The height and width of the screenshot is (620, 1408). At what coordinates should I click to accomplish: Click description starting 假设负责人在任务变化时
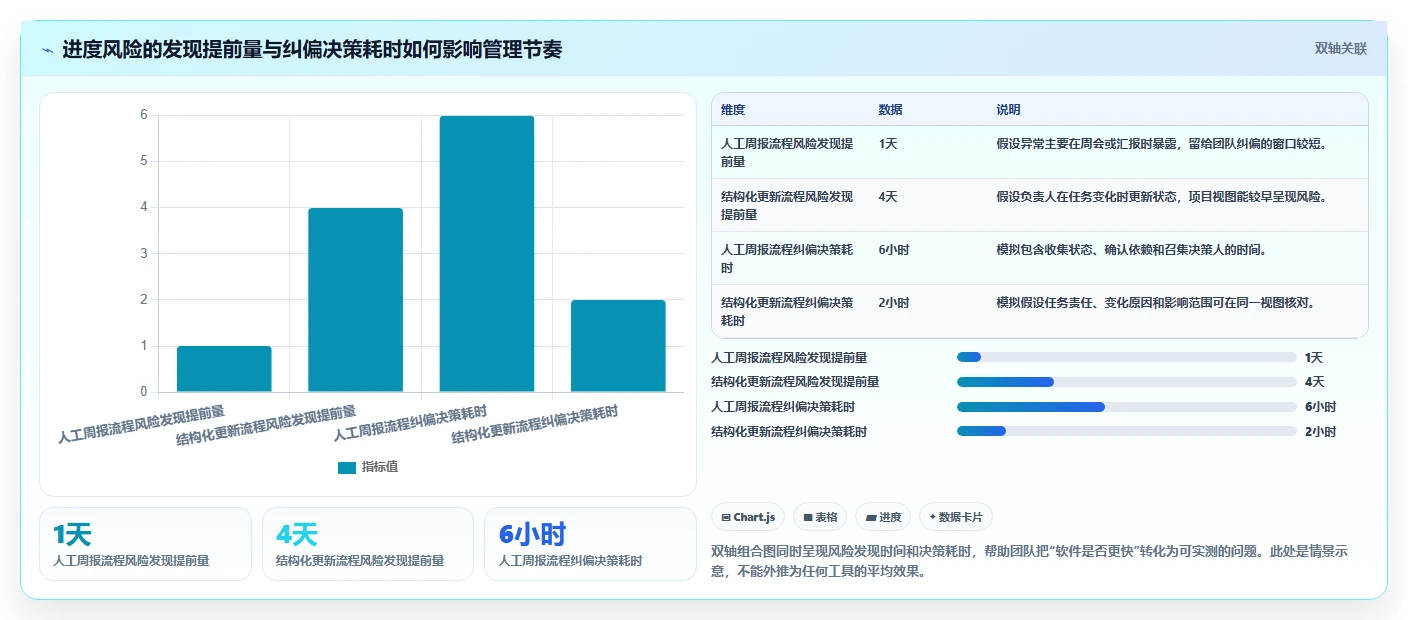coord(1162,197)
